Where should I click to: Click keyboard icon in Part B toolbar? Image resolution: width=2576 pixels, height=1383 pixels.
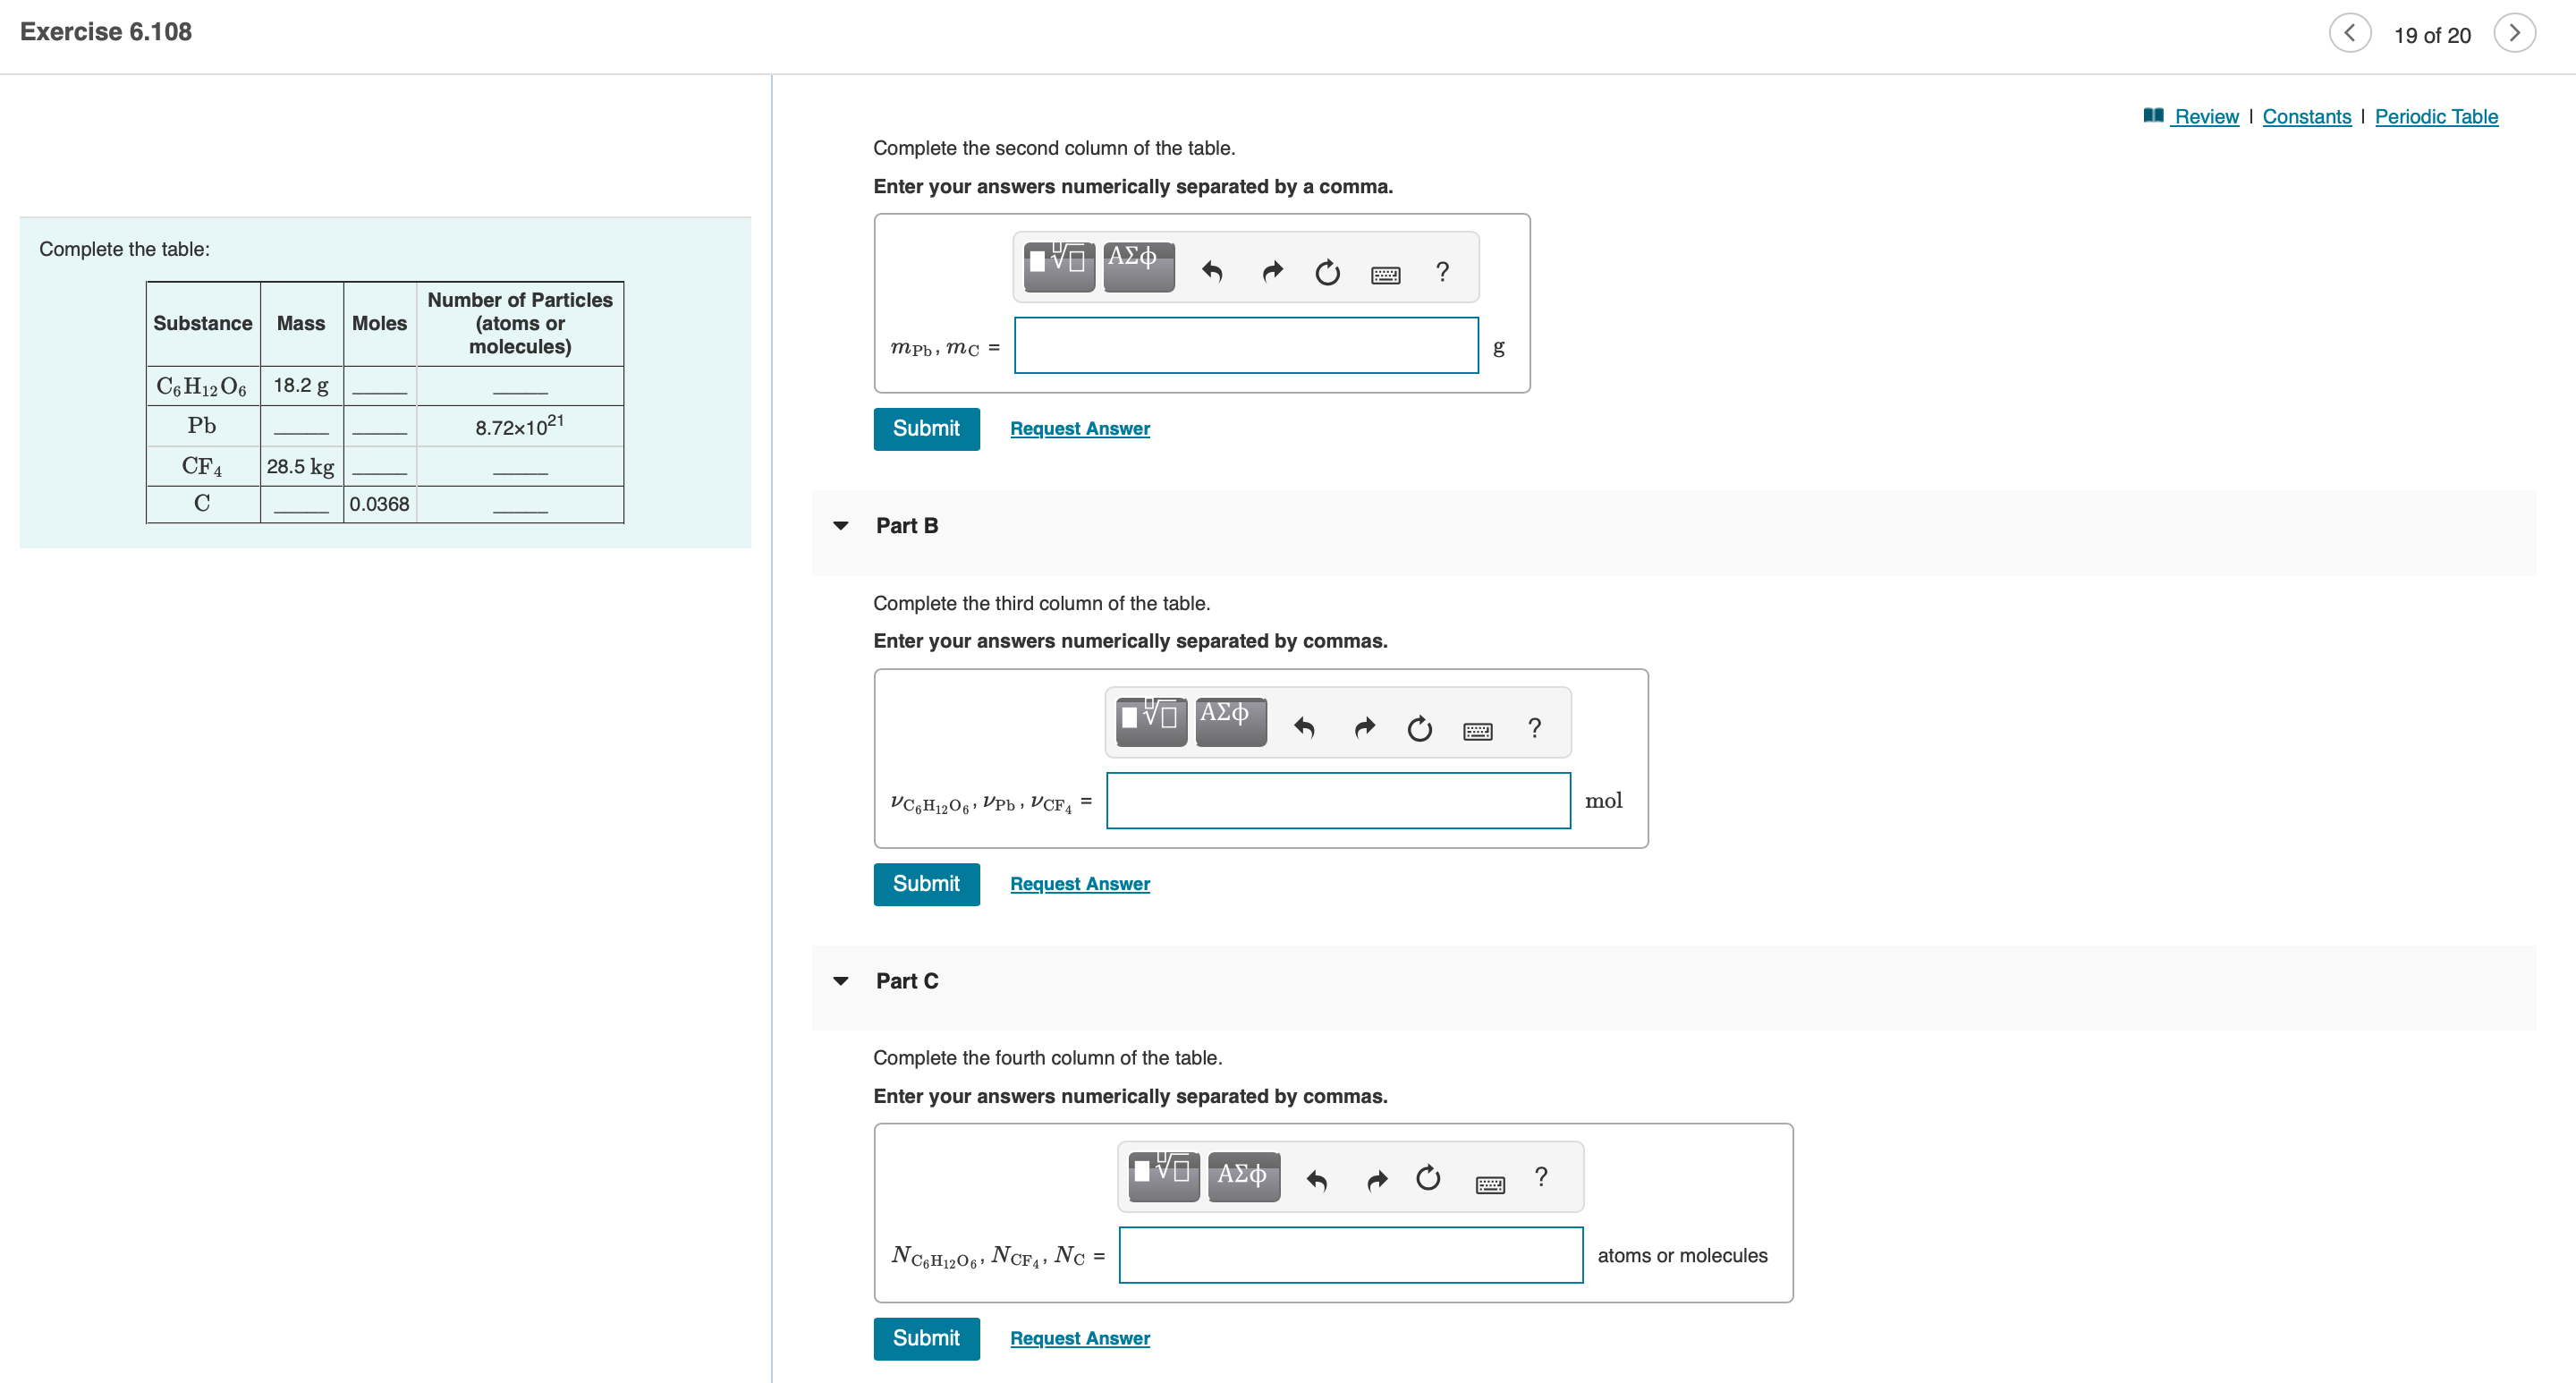[x=1477, y=730]
